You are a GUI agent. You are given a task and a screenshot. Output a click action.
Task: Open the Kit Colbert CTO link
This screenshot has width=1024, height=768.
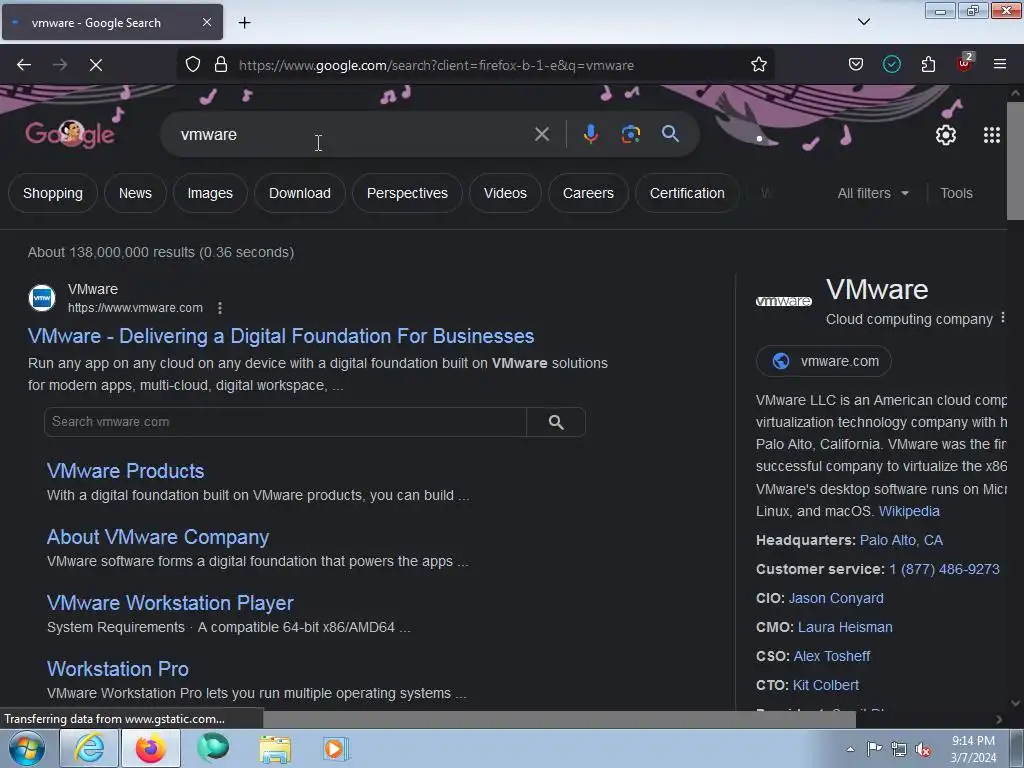point(825,685)
